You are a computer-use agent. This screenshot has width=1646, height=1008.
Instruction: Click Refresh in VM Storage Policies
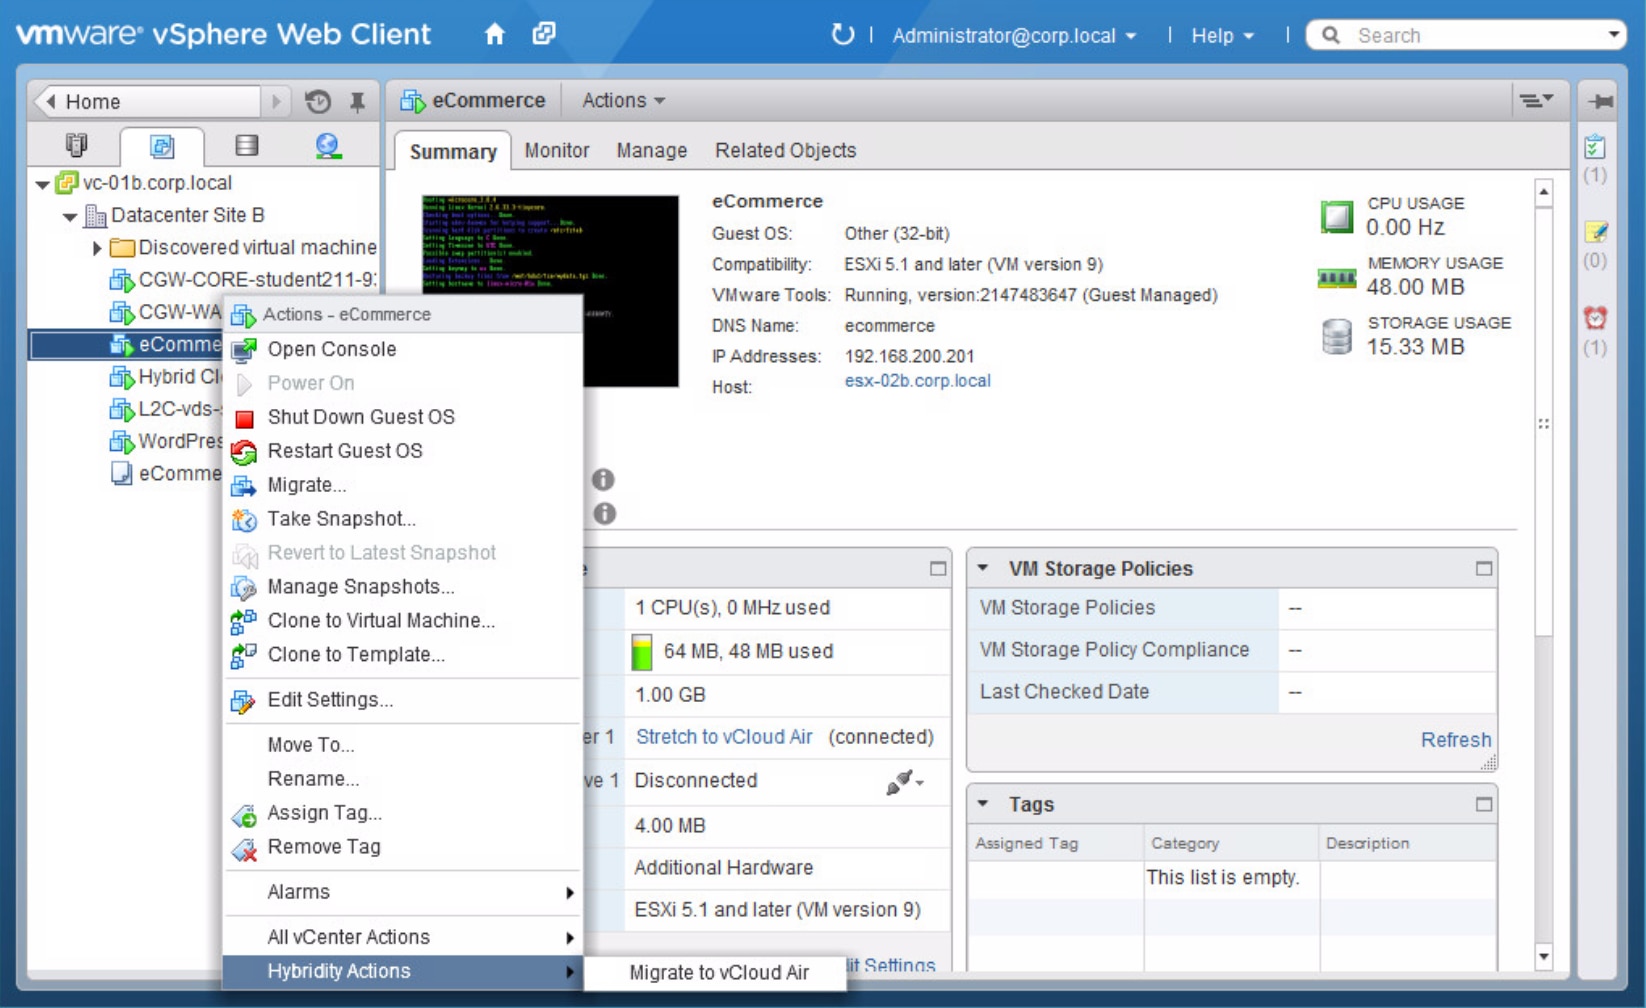[1455, 740]
